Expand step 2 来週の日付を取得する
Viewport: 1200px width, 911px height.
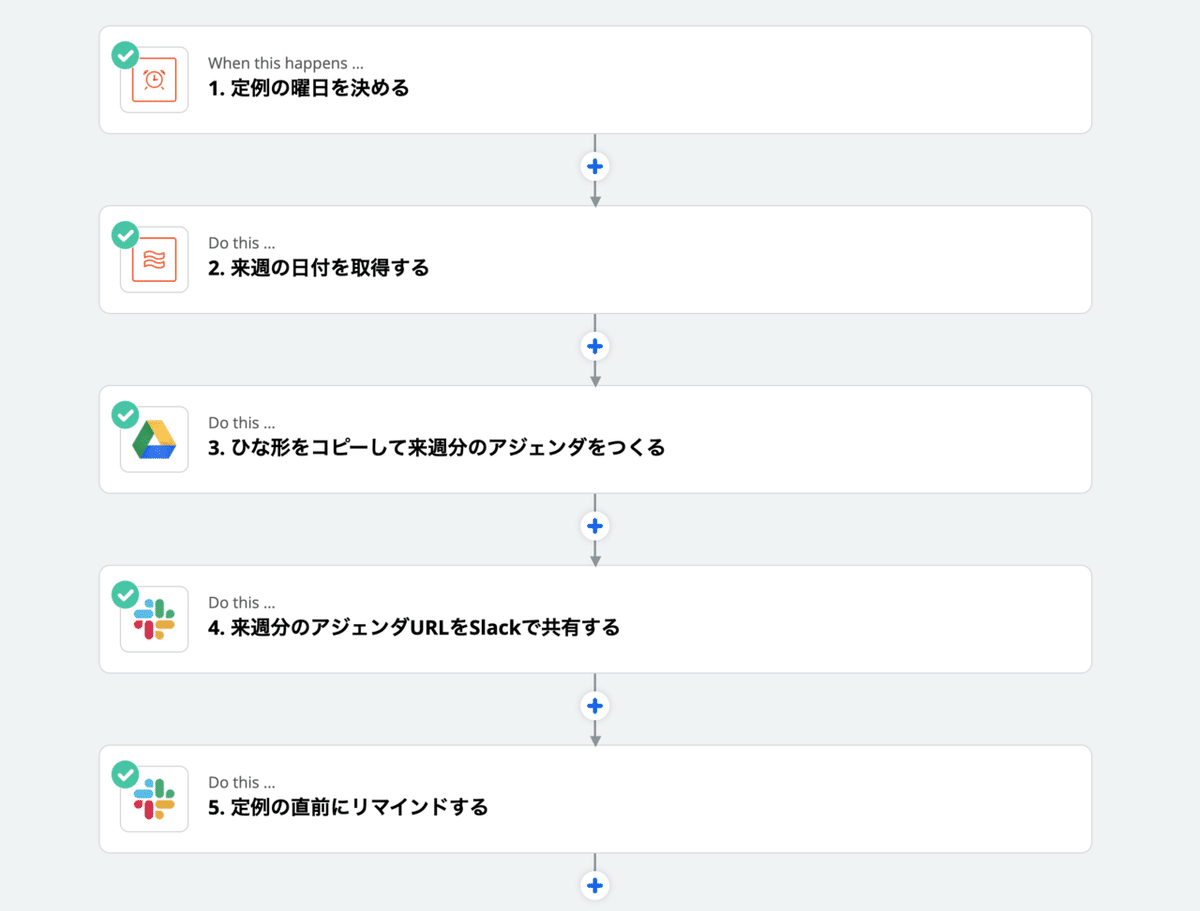pos(319,268)
